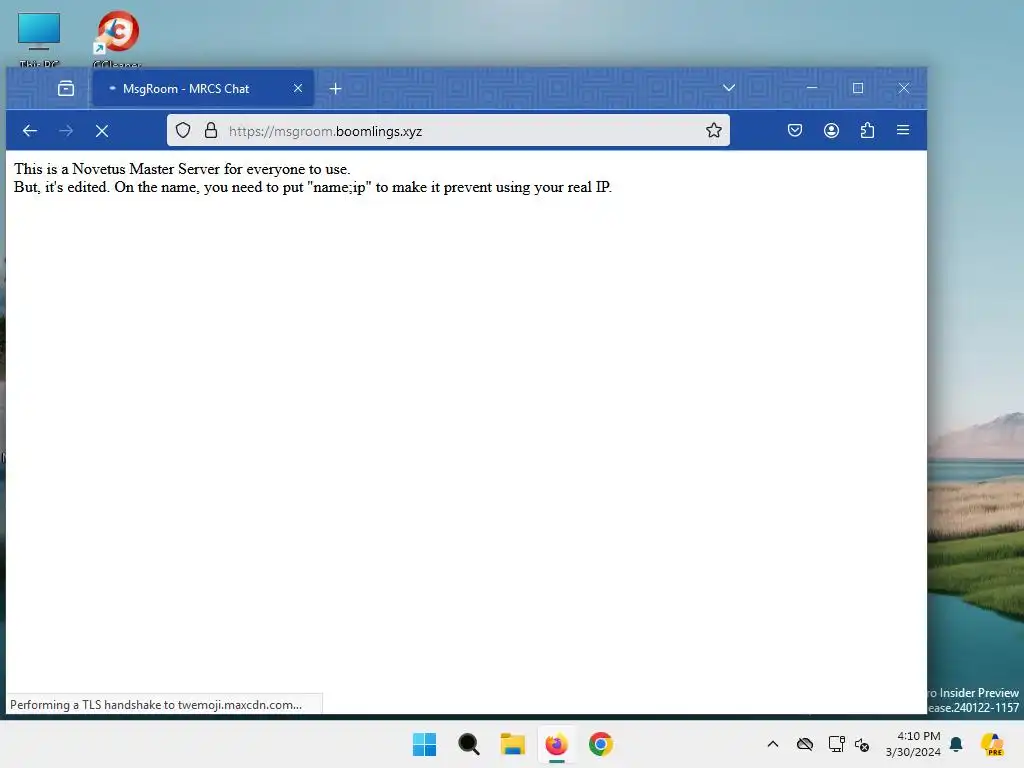Go forward one page in Firefox

[x=66, y=131]
